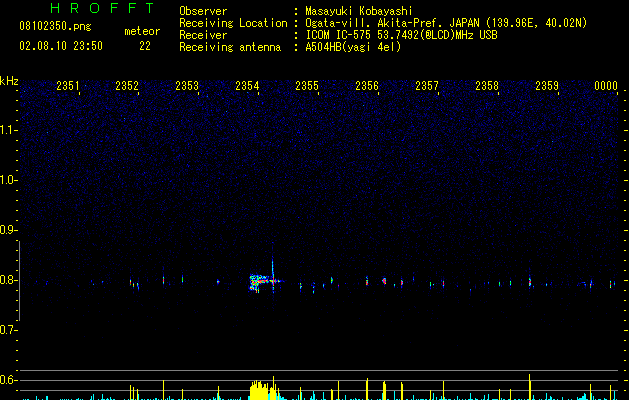Click the ICOM IC-575 receiver value
This screenshot has width=629, height=400.
401,35
